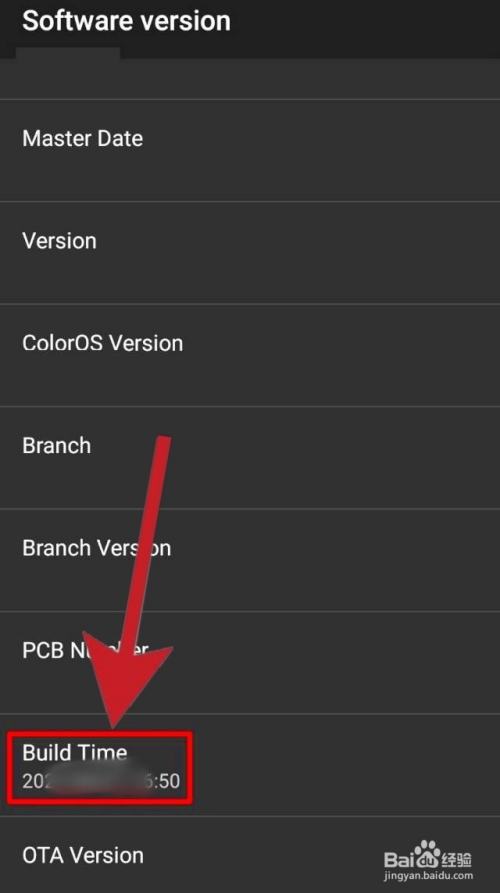500x893 pixels.
Task: Tap the empty row above Master Date
Action: pos(250,79)
